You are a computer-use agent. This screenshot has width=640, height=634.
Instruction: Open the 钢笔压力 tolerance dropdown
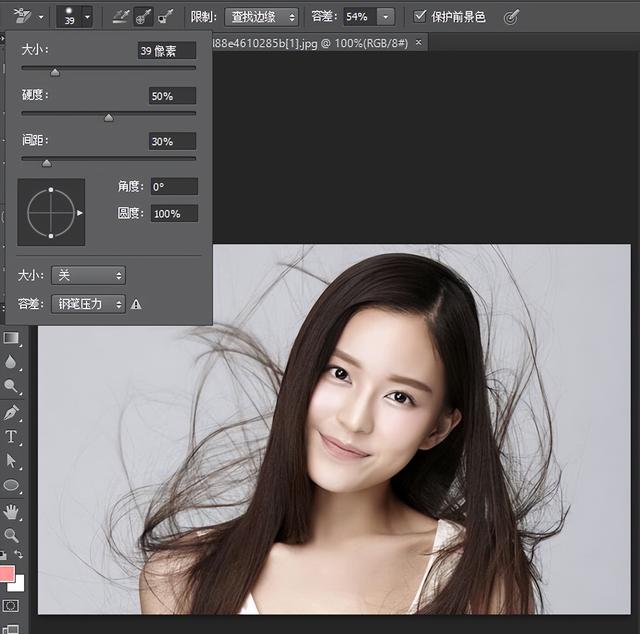[88, 304]
